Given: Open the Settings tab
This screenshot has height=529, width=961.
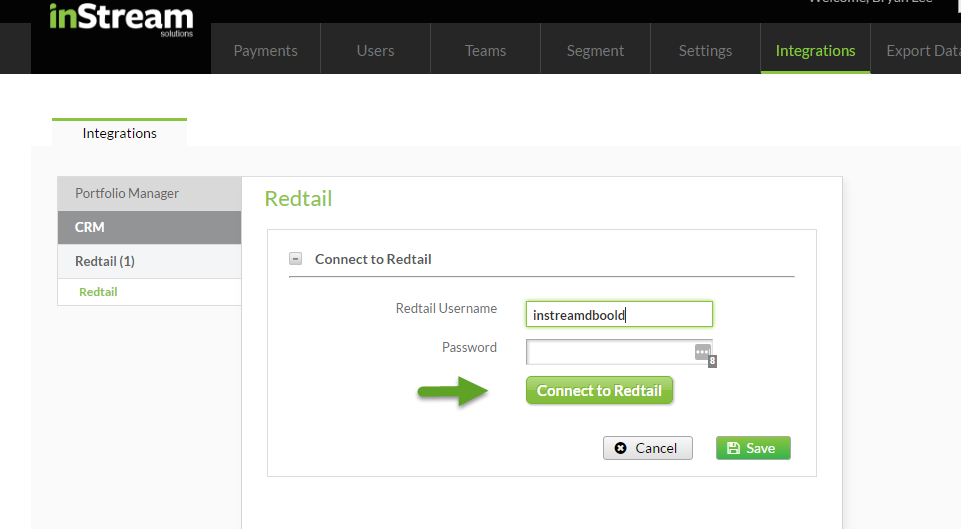Looking at the screenshot, I should pos(705,50).
